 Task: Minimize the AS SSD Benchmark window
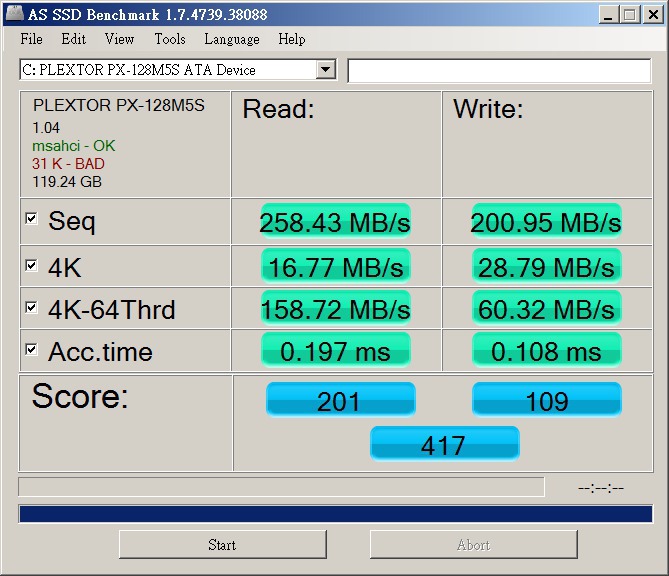click(x=608, y=15)
